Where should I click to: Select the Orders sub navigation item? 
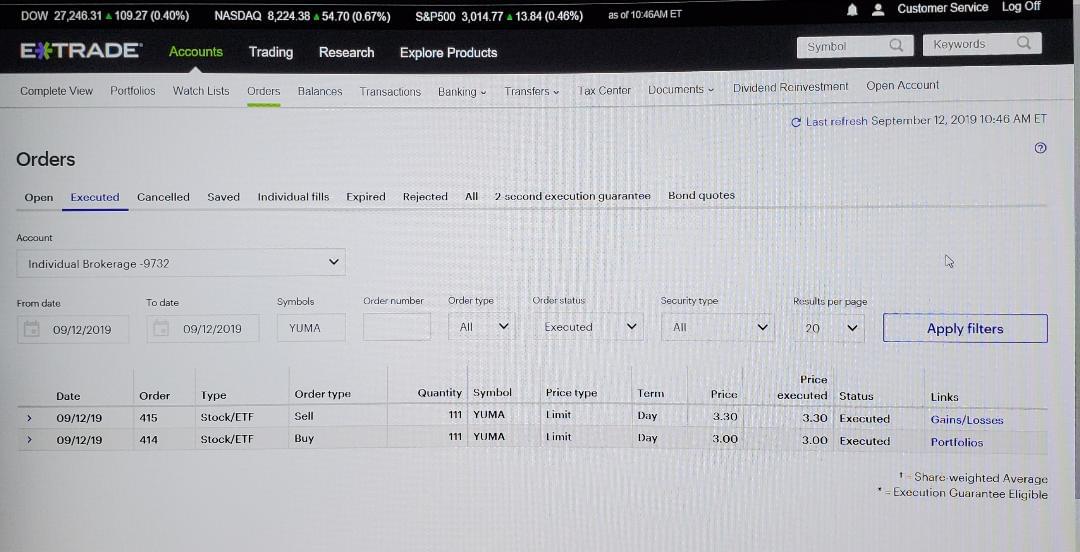(x=264, y=91)
